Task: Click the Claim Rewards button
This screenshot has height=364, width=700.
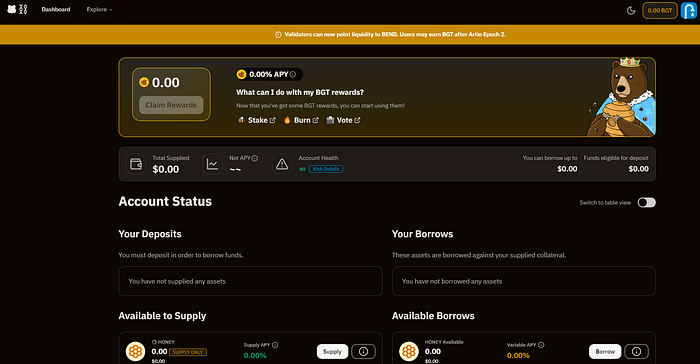Action: point(171,105)
